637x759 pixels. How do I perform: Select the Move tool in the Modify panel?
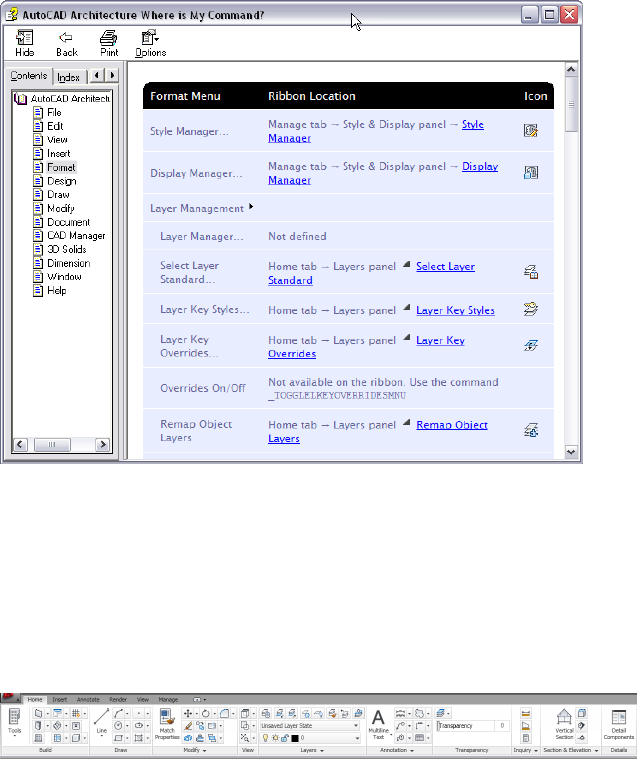[x=188, y=713]
